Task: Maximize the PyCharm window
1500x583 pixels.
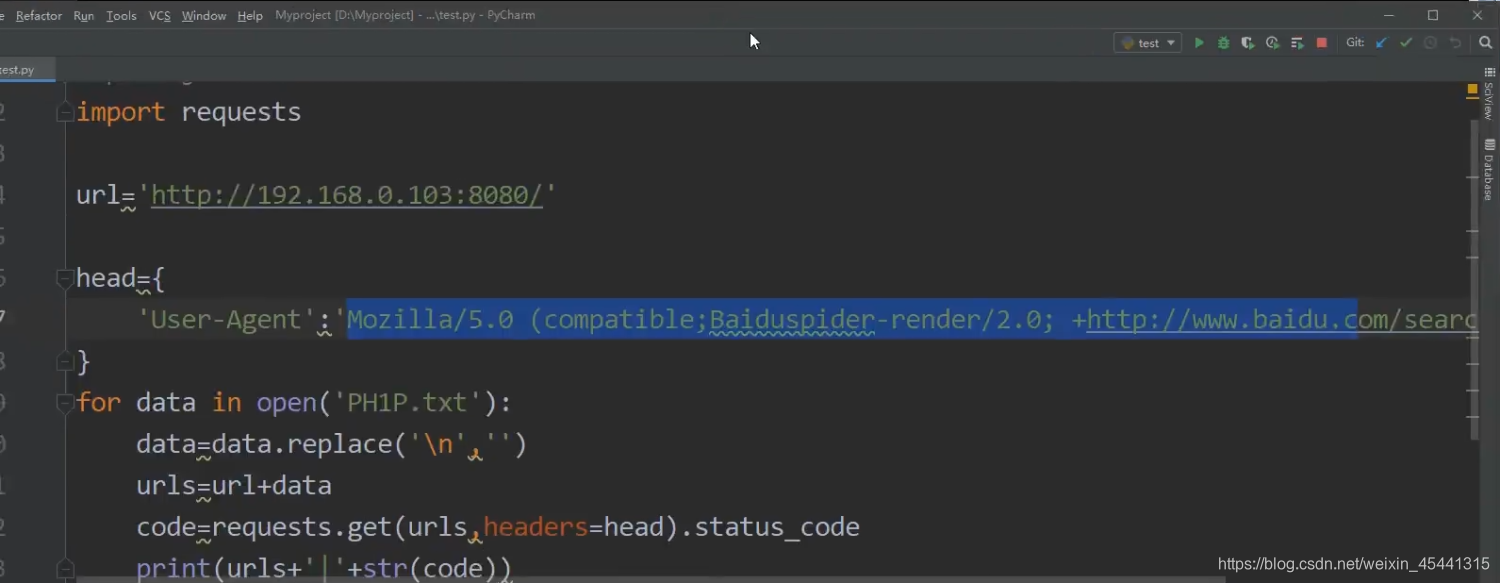Action: pos(1433,15)
